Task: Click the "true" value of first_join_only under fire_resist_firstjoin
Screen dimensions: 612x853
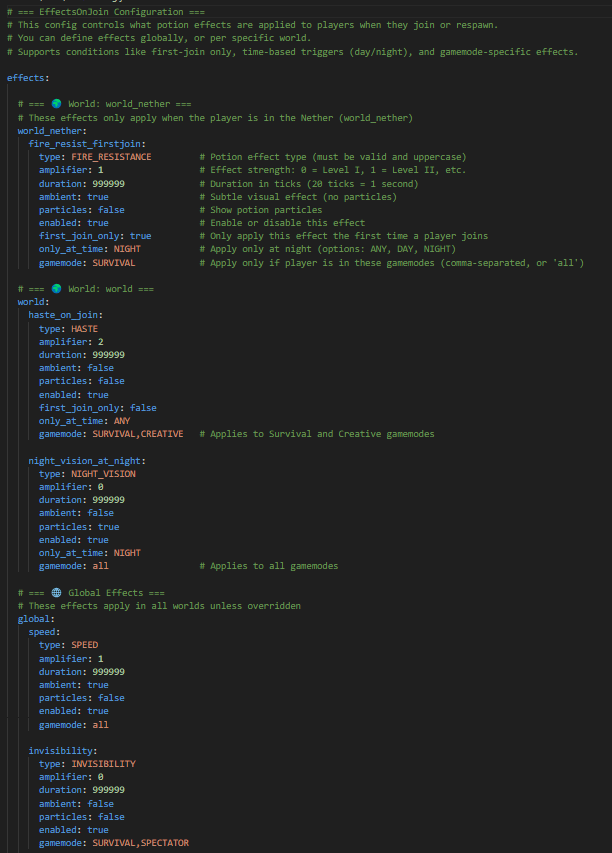Action: point(140,236)
